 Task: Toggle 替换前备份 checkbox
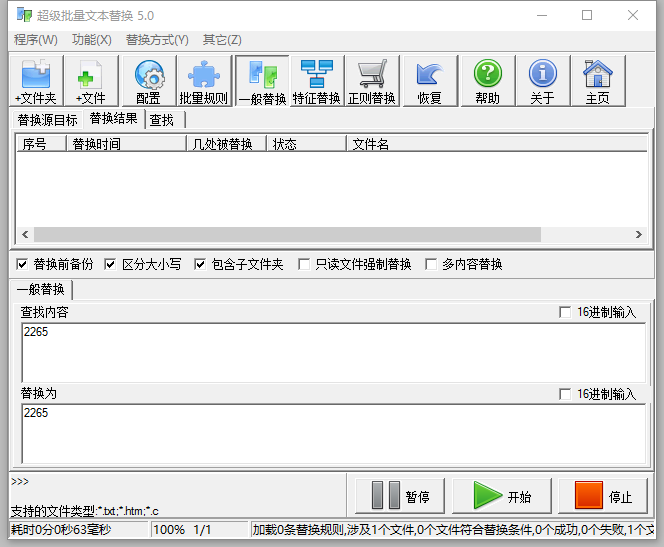pyautogui.click(x=22, y=265)
